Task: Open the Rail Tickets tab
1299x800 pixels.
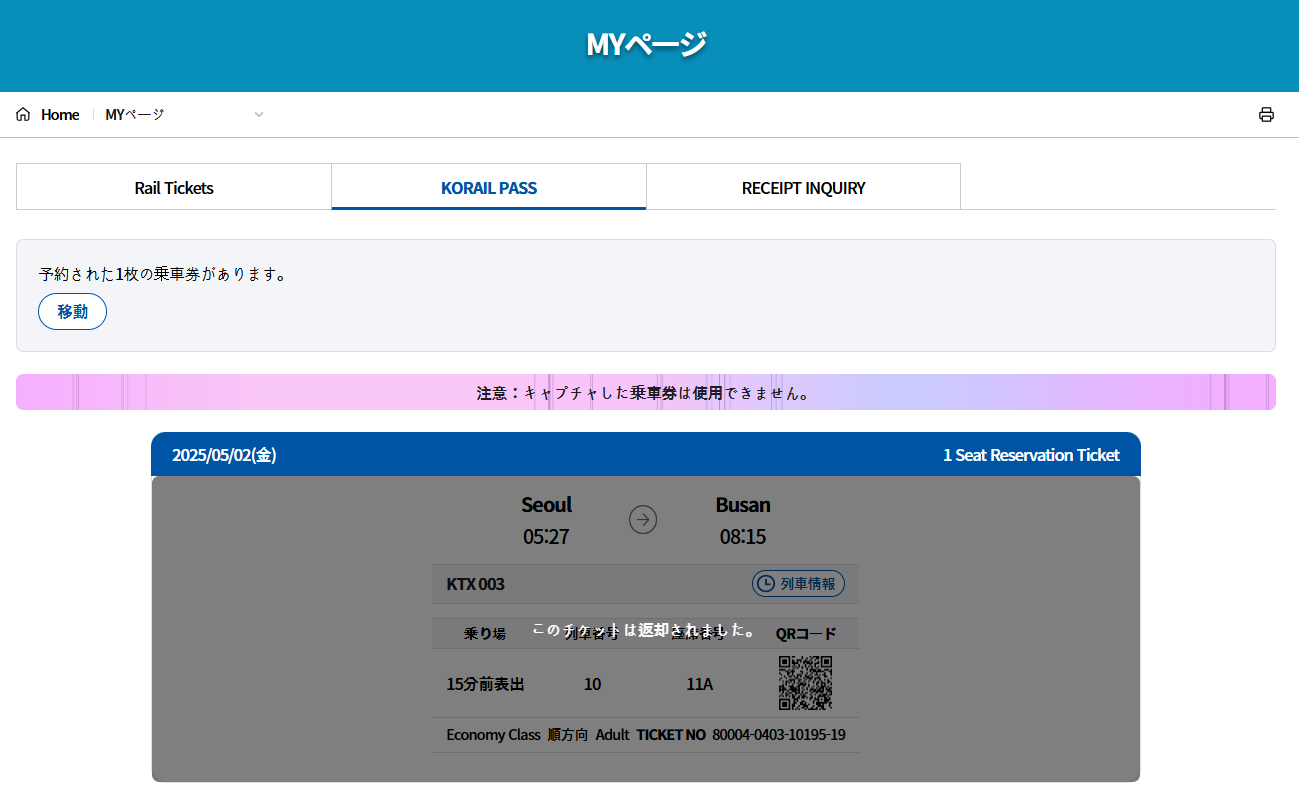Action: (x=174, y=188)
